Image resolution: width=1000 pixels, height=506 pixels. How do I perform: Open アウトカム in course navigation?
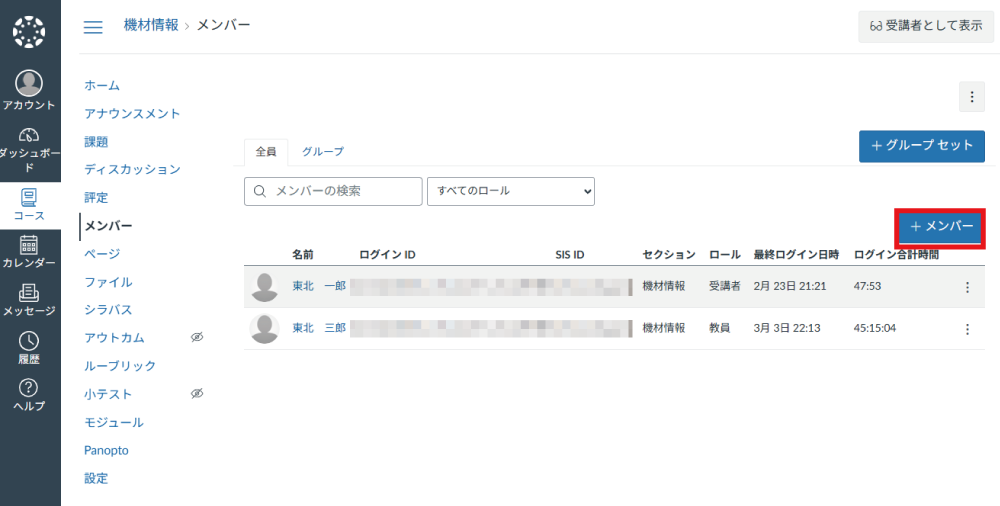pos(114,338)
